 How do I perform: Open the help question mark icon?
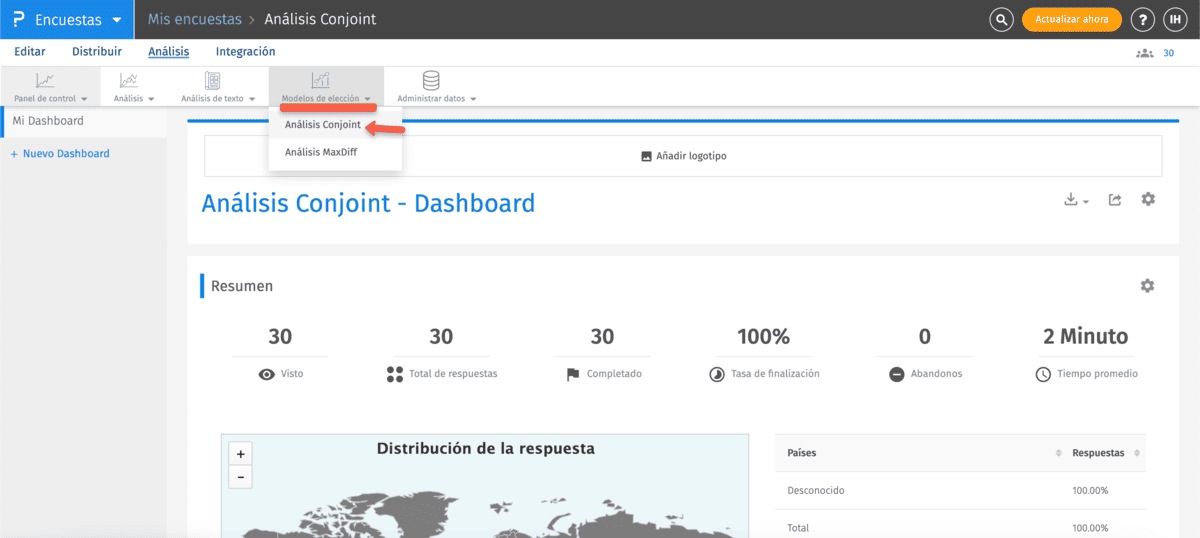(x=1142, y=20)
